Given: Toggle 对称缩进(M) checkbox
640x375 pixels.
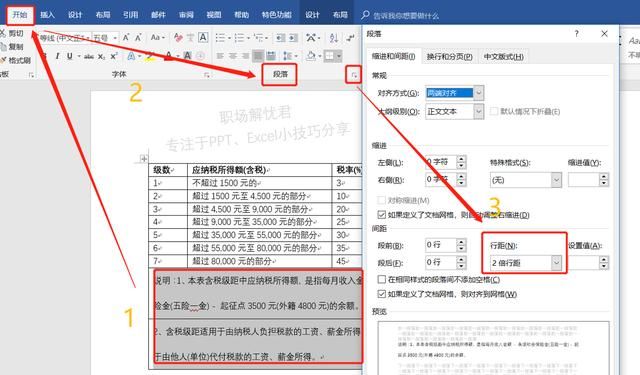Looking at the screenshot, I should tap(381, 200).
